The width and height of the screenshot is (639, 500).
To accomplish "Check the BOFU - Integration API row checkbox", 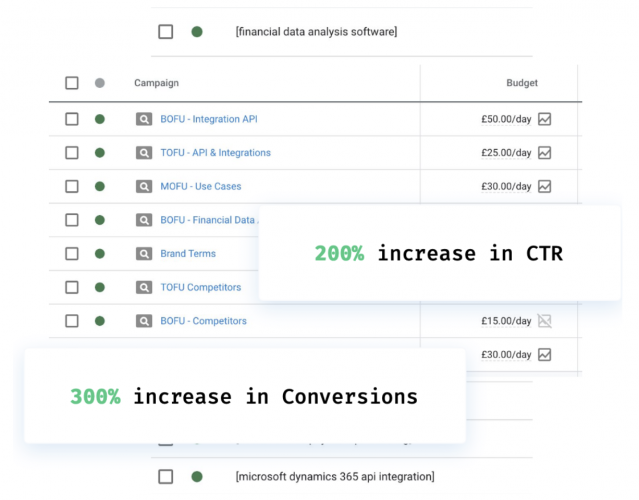I will pyautogui.click(x=72, y=119).
